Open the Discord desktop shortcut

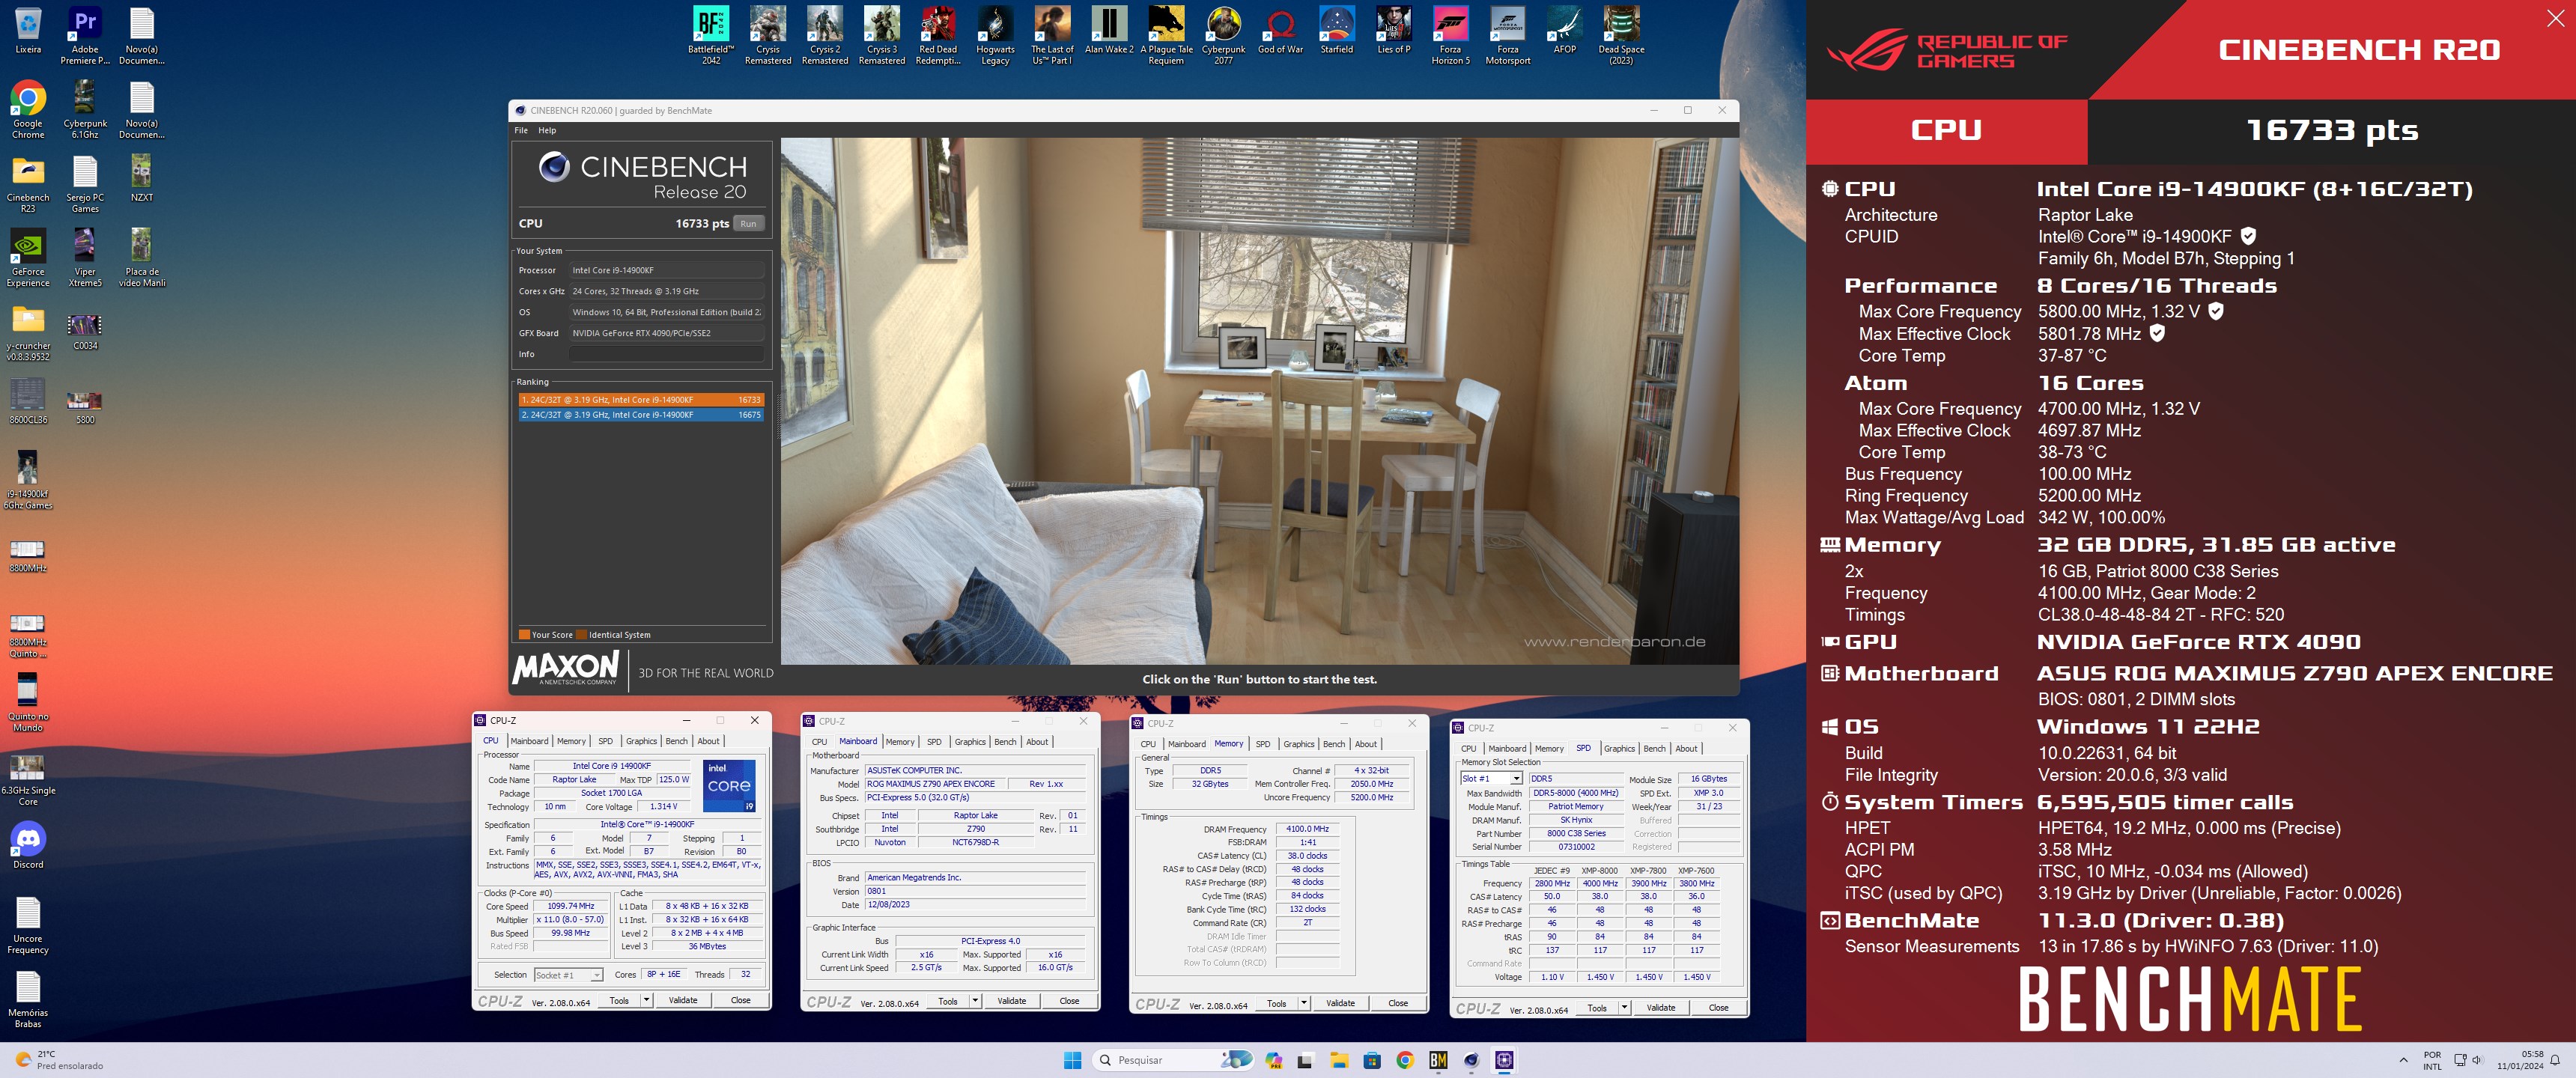pos(28,845)
